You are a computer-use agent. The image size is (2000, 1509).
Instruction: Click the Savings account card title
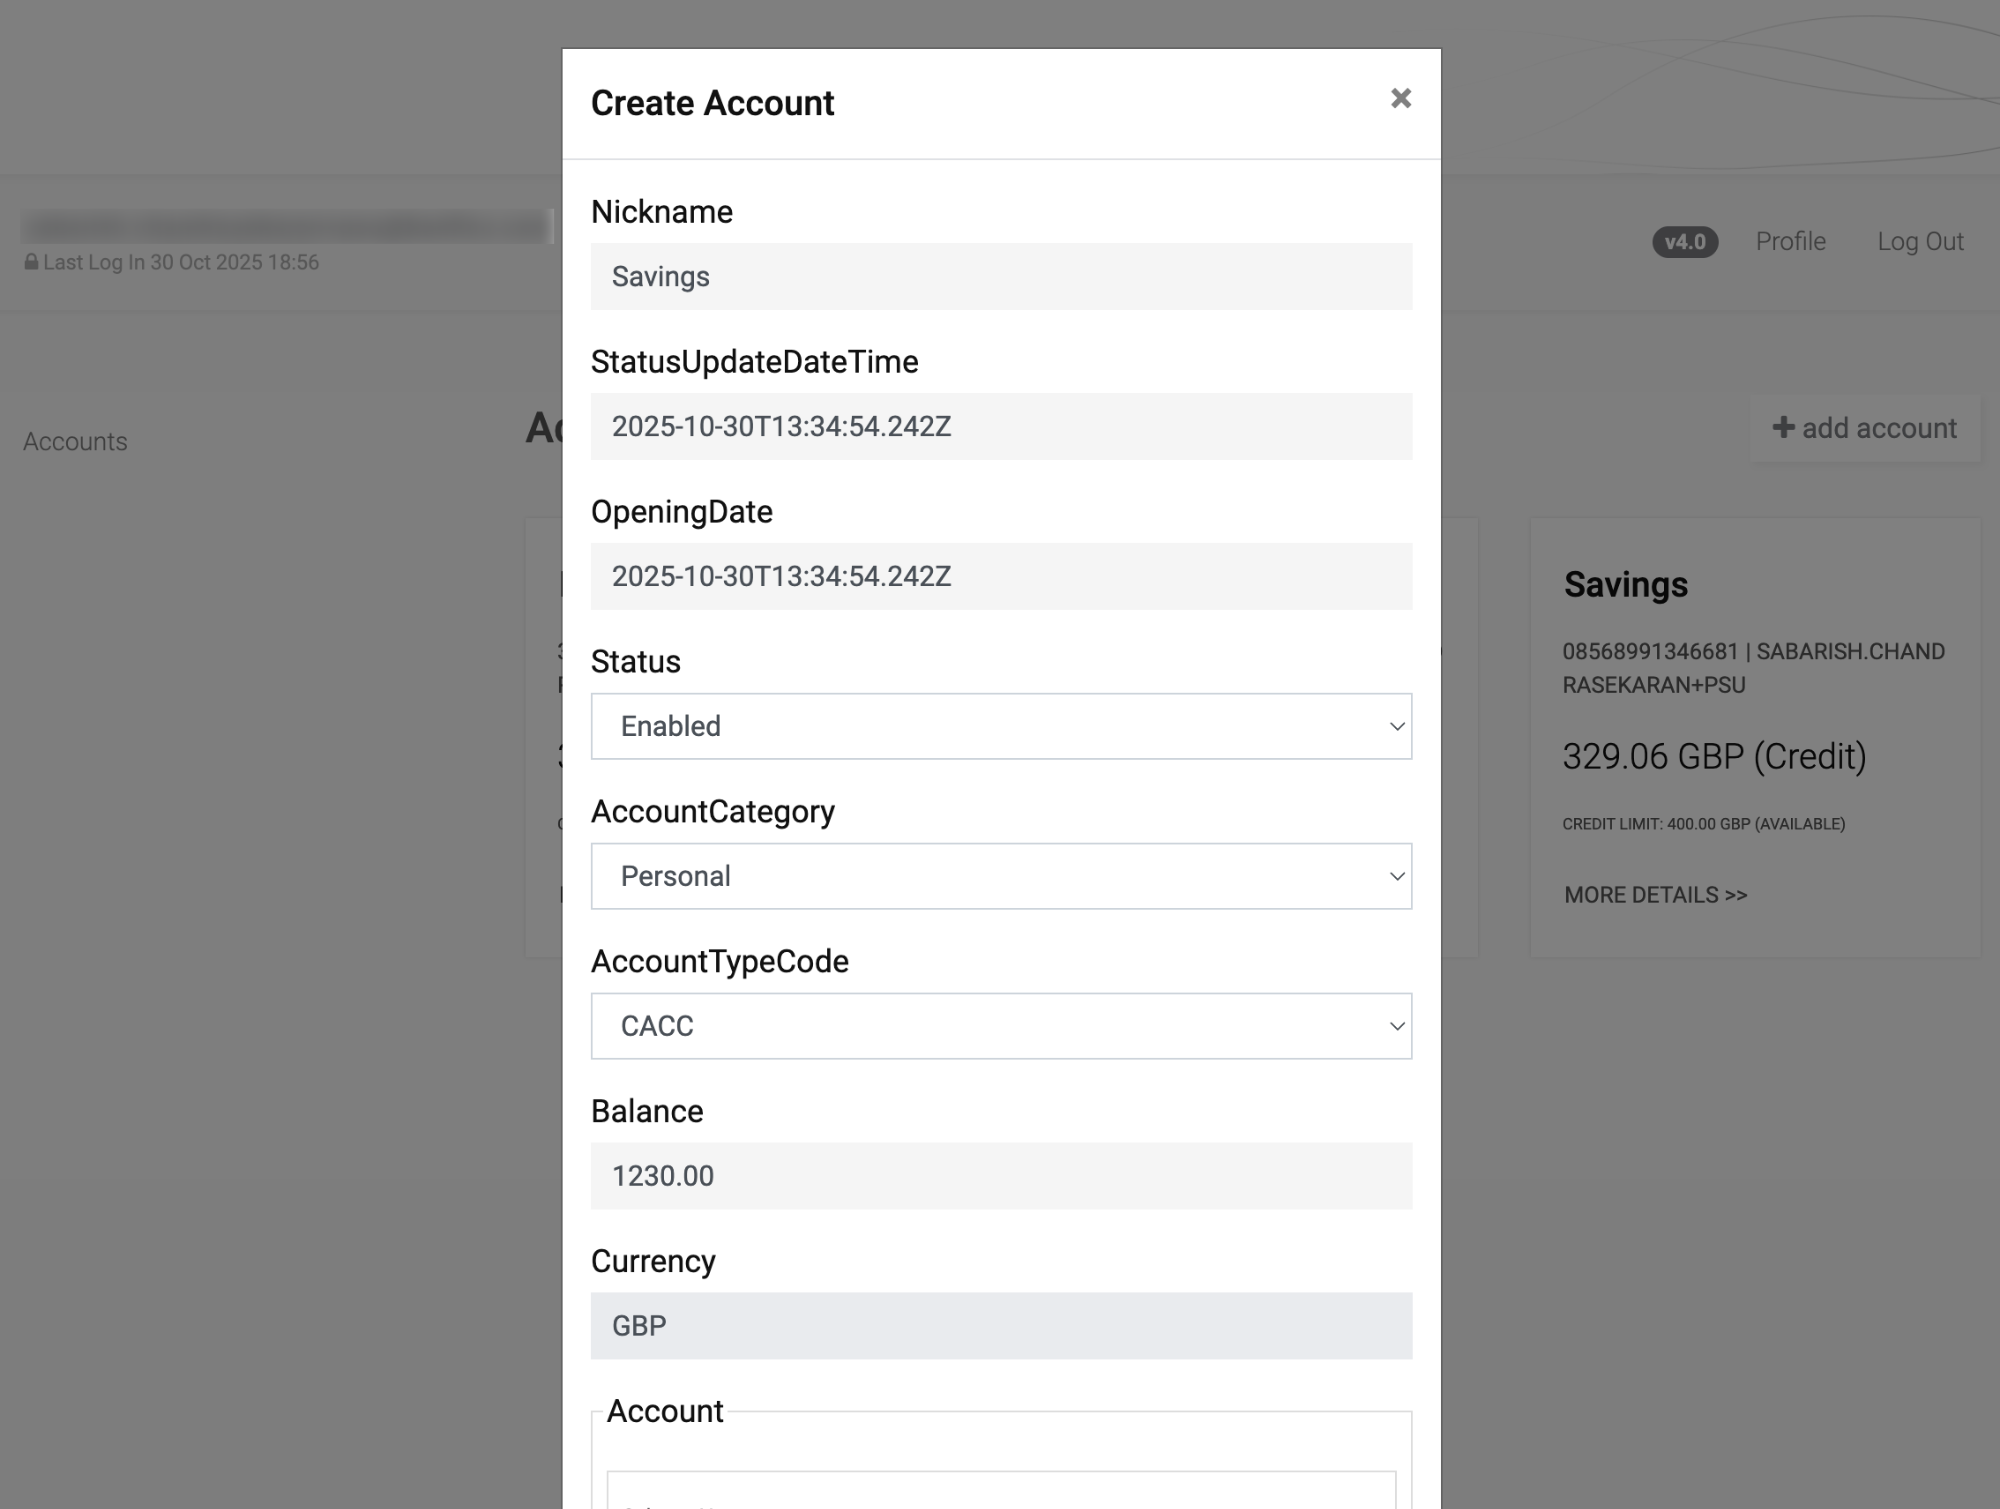point(1626,584)
